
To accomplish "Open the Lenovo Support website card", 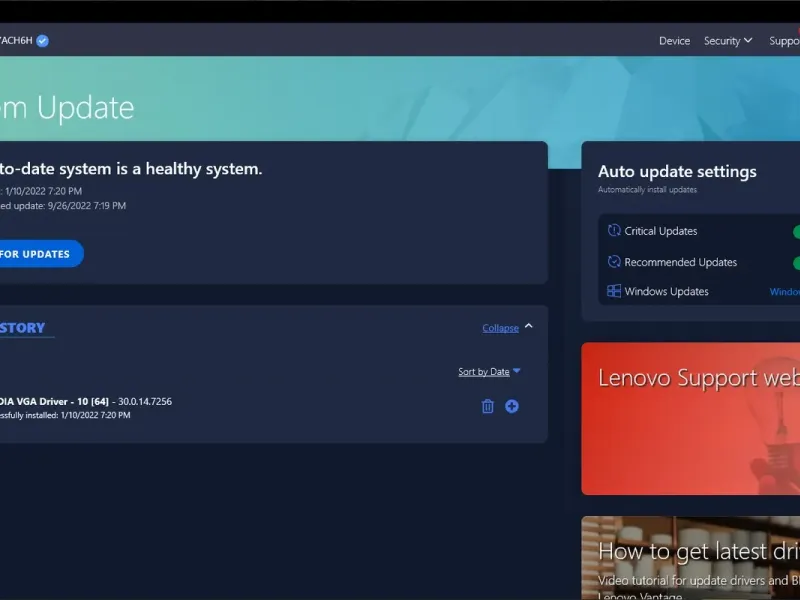I will [x=690, y=418].
